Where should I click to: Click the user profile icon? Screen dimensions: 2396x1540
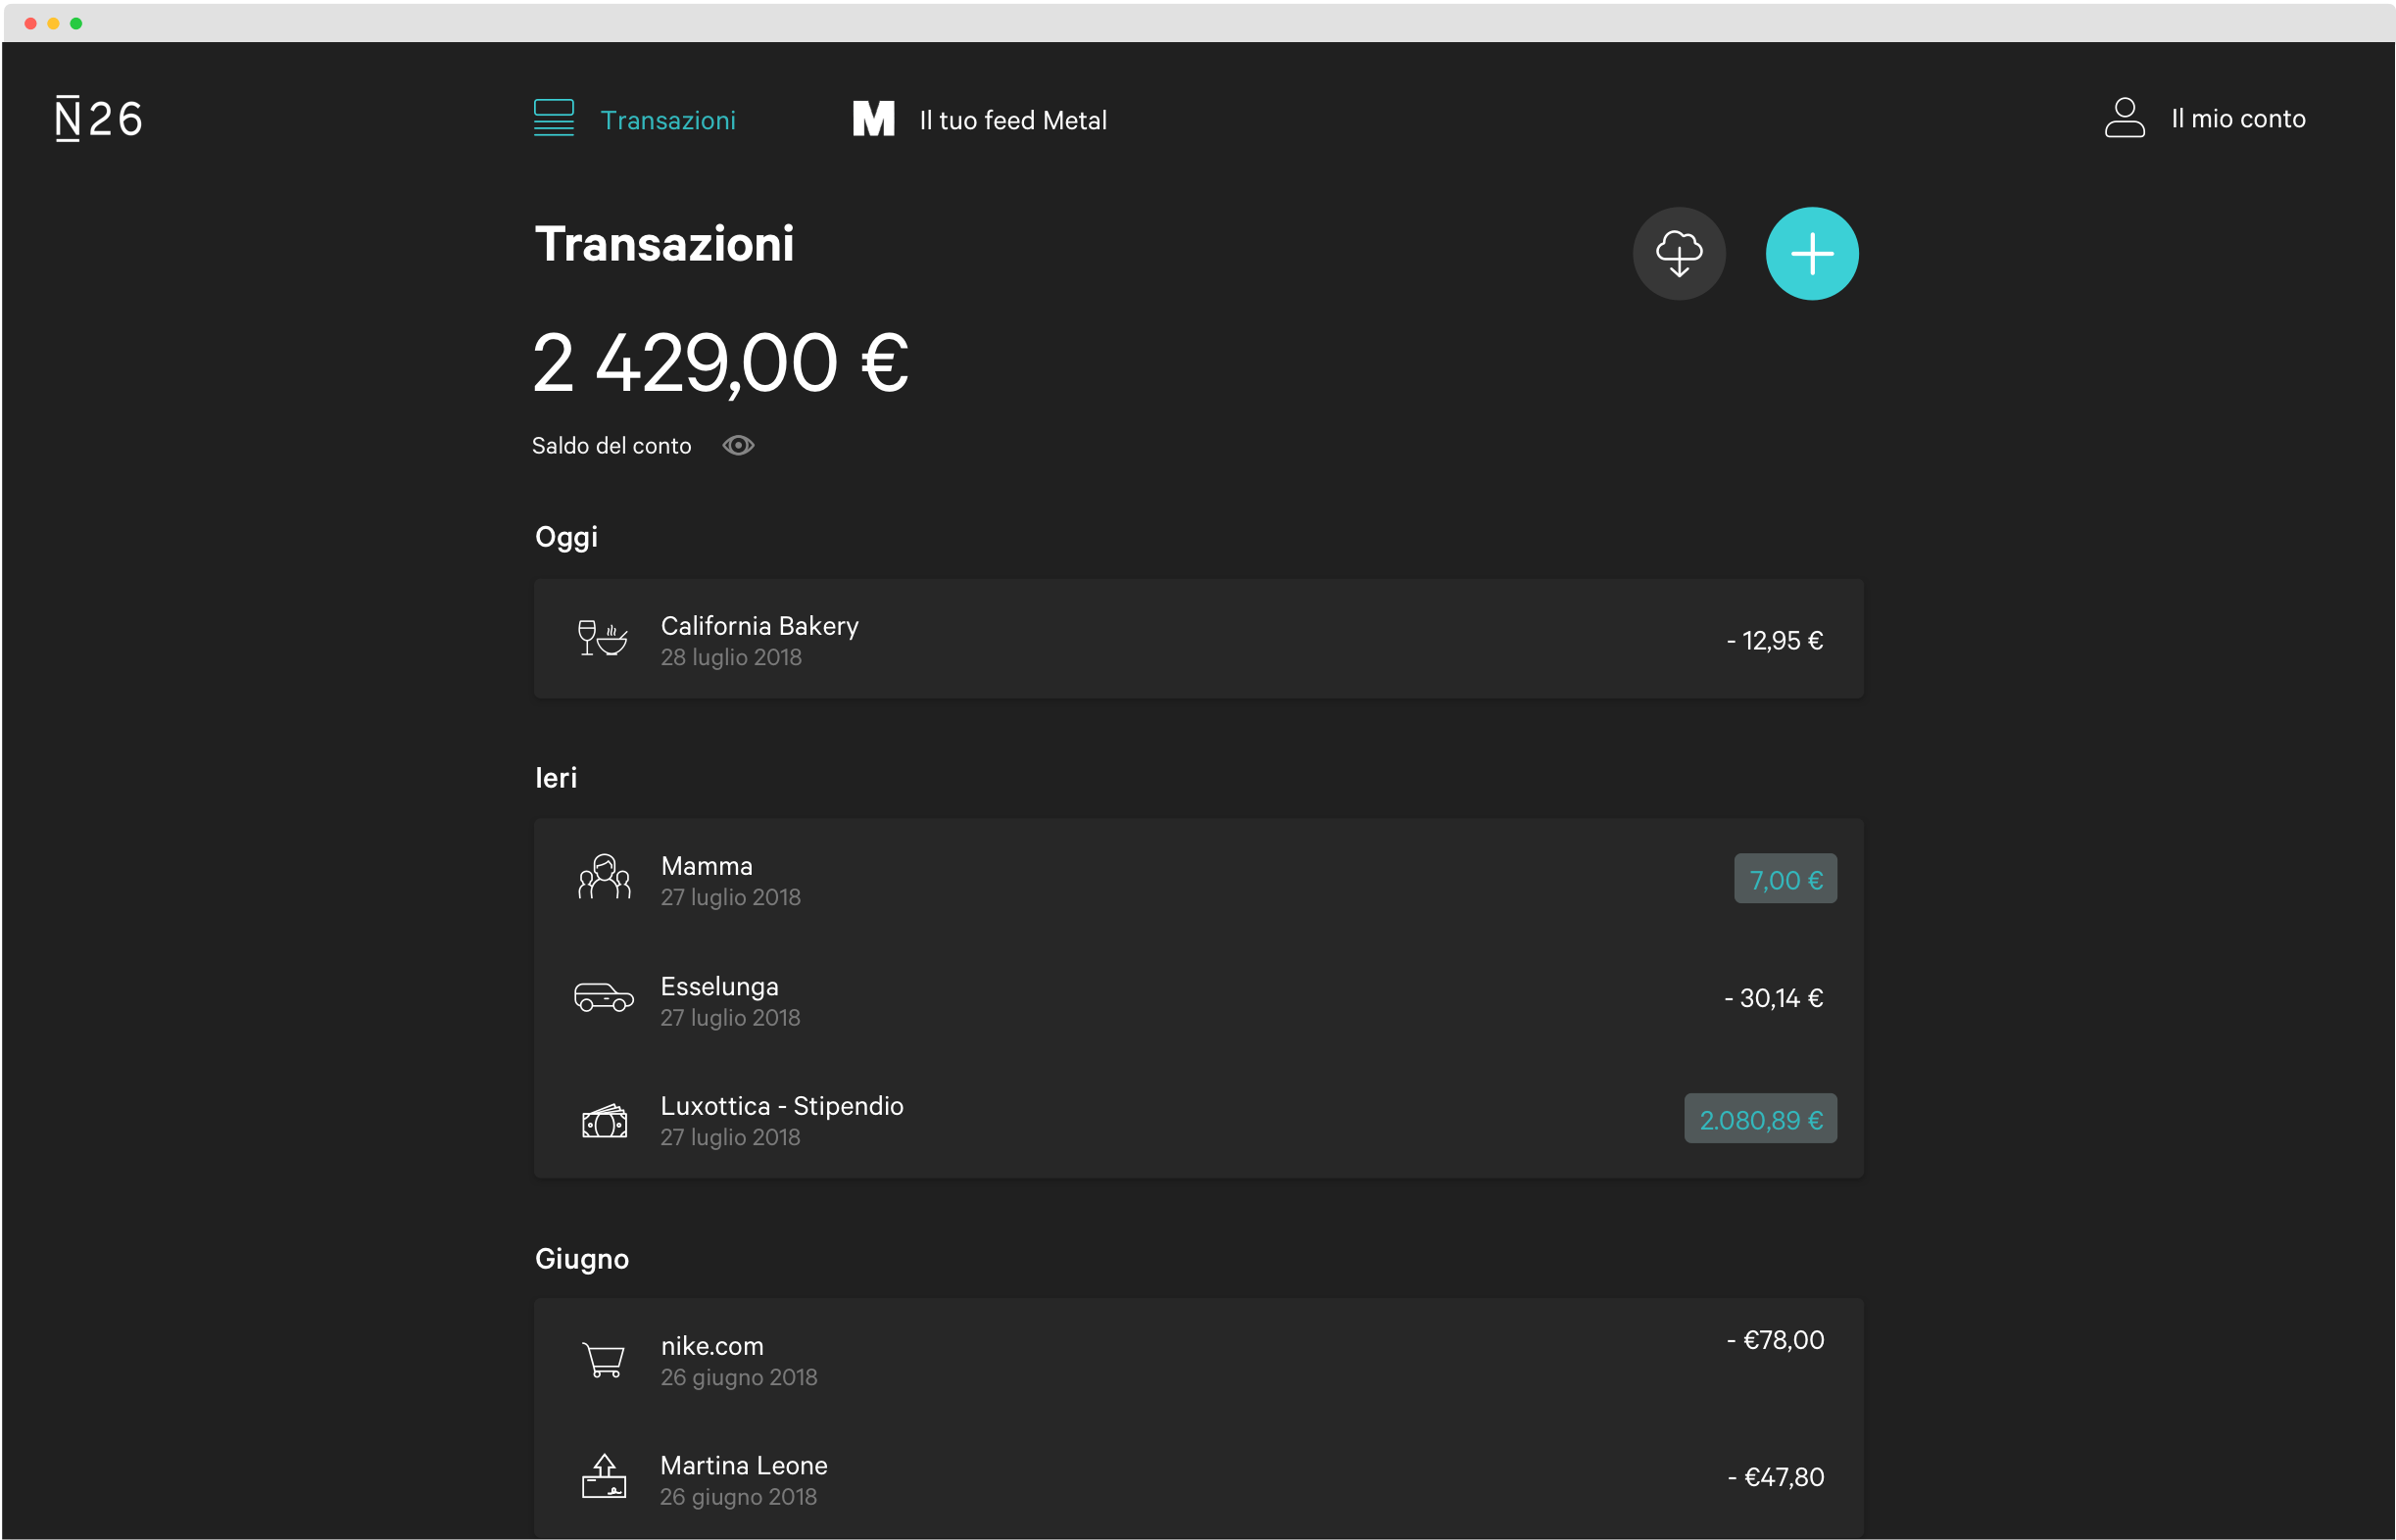coord(2124,118)
